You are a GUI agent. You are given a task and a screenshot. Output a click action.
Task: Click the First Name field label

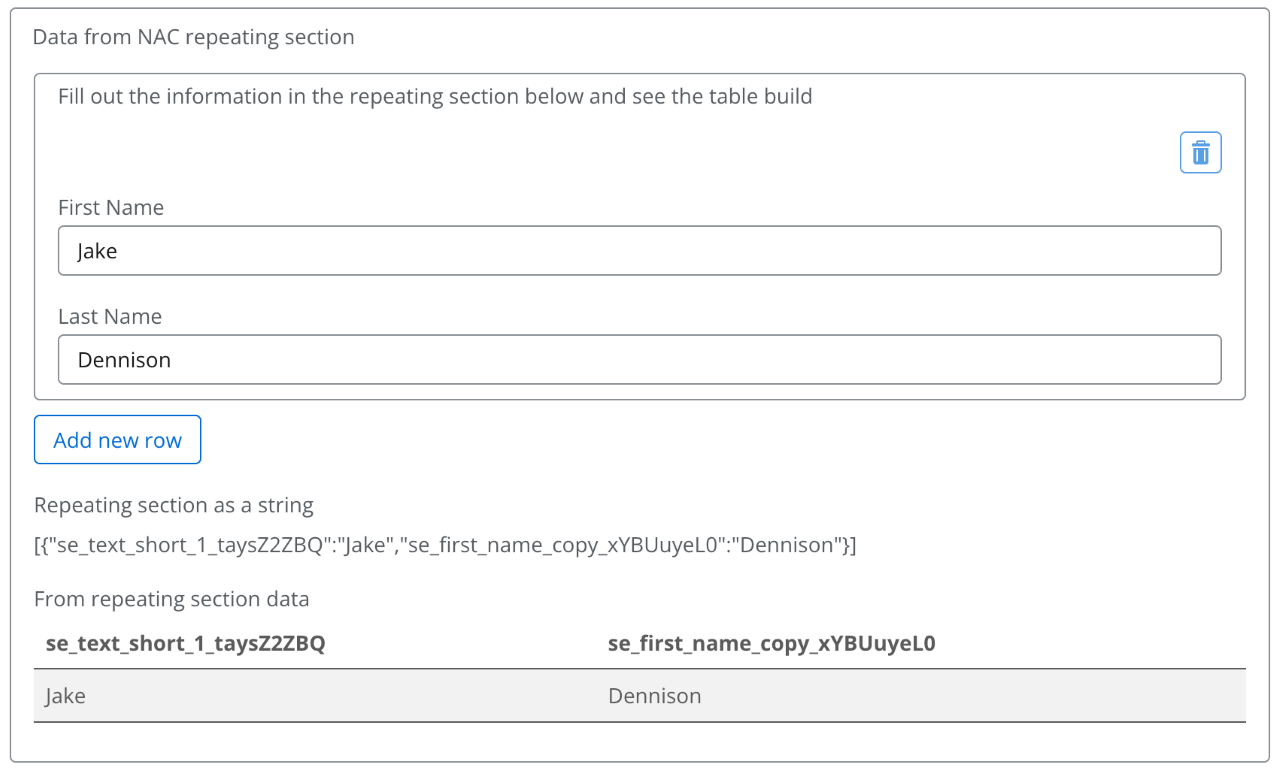111,208
